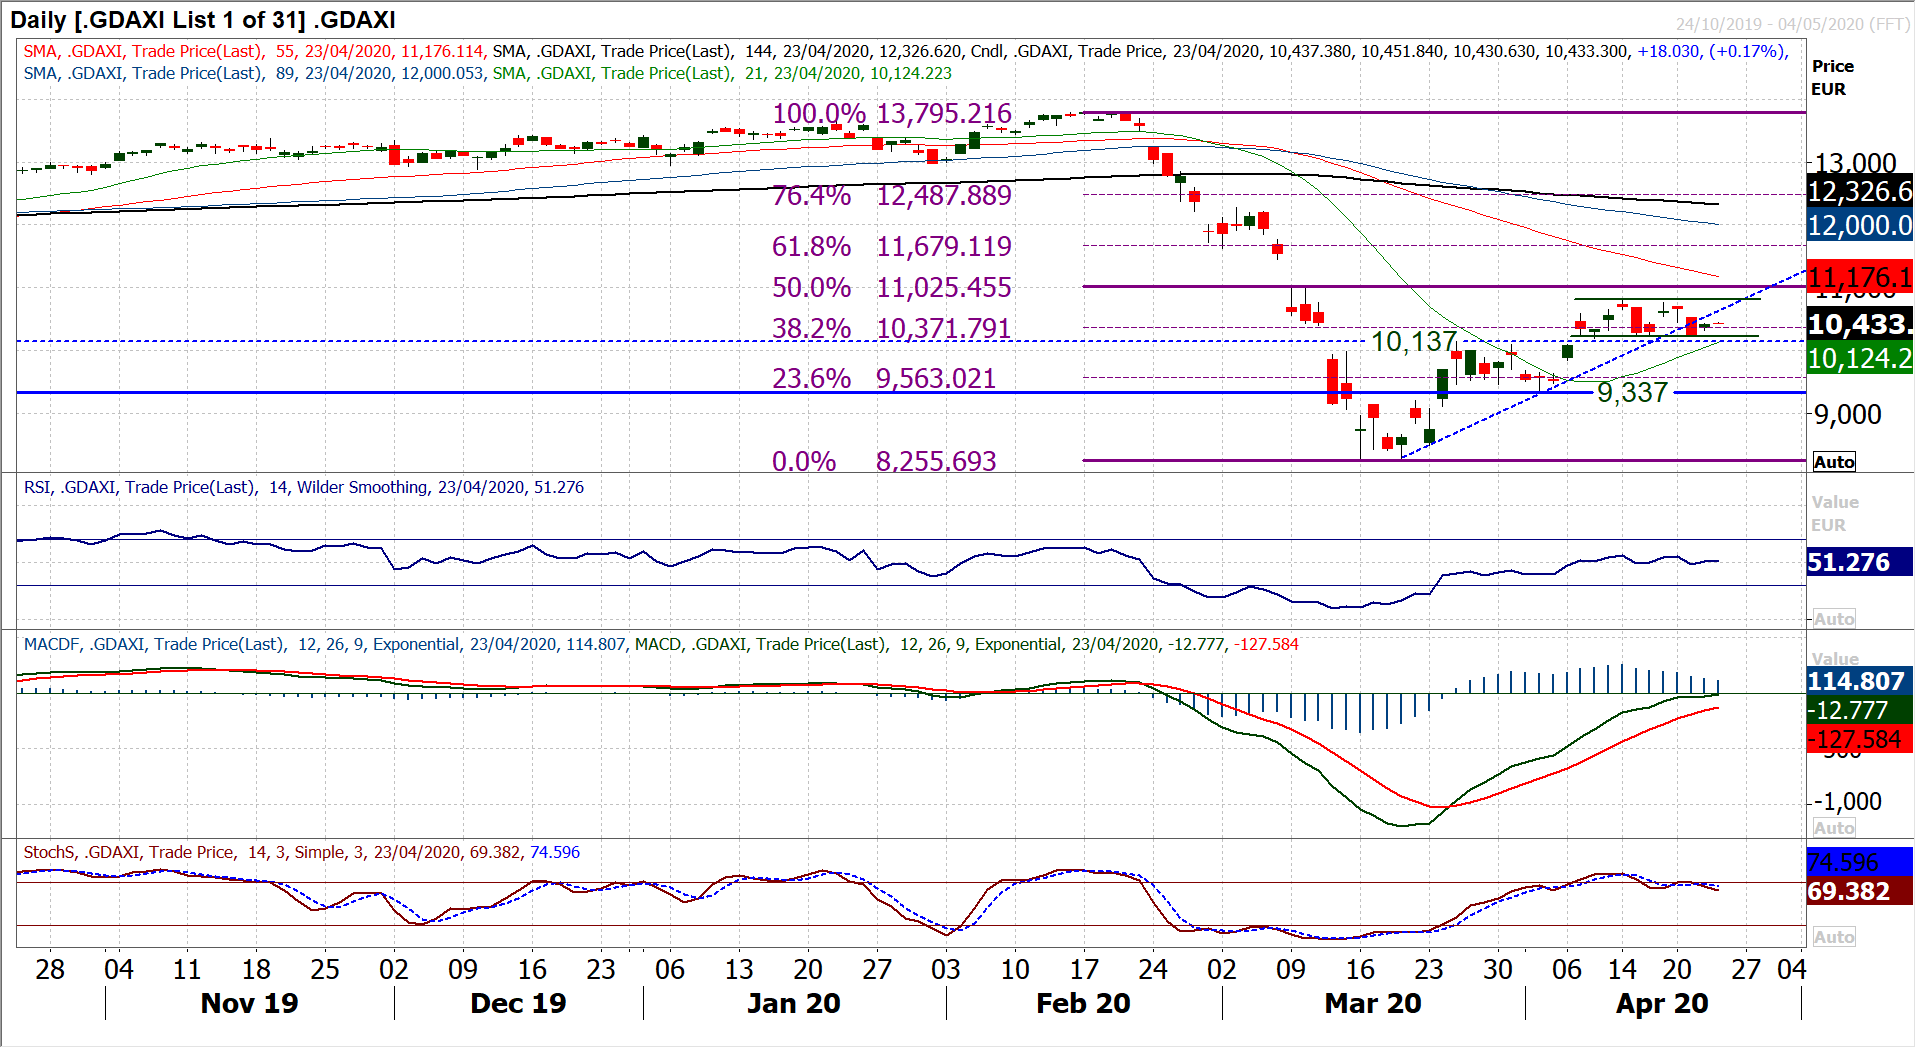The image size is (1916, 1048).
Task: Click the 0.0% 8,255.693 Fibonacci label
Action: 884,461
